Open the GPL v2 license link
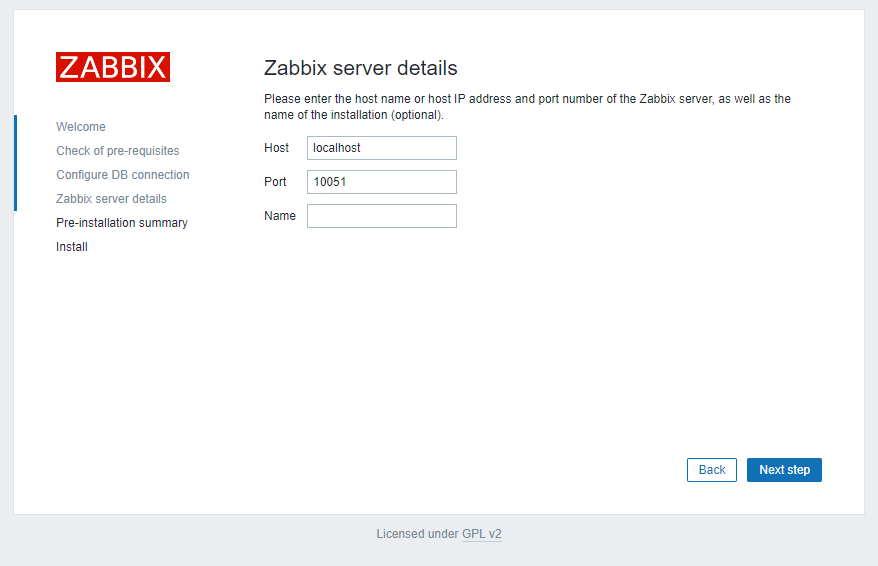The width and height of the screenshot is (878, 566). click(x=482, y=534)
